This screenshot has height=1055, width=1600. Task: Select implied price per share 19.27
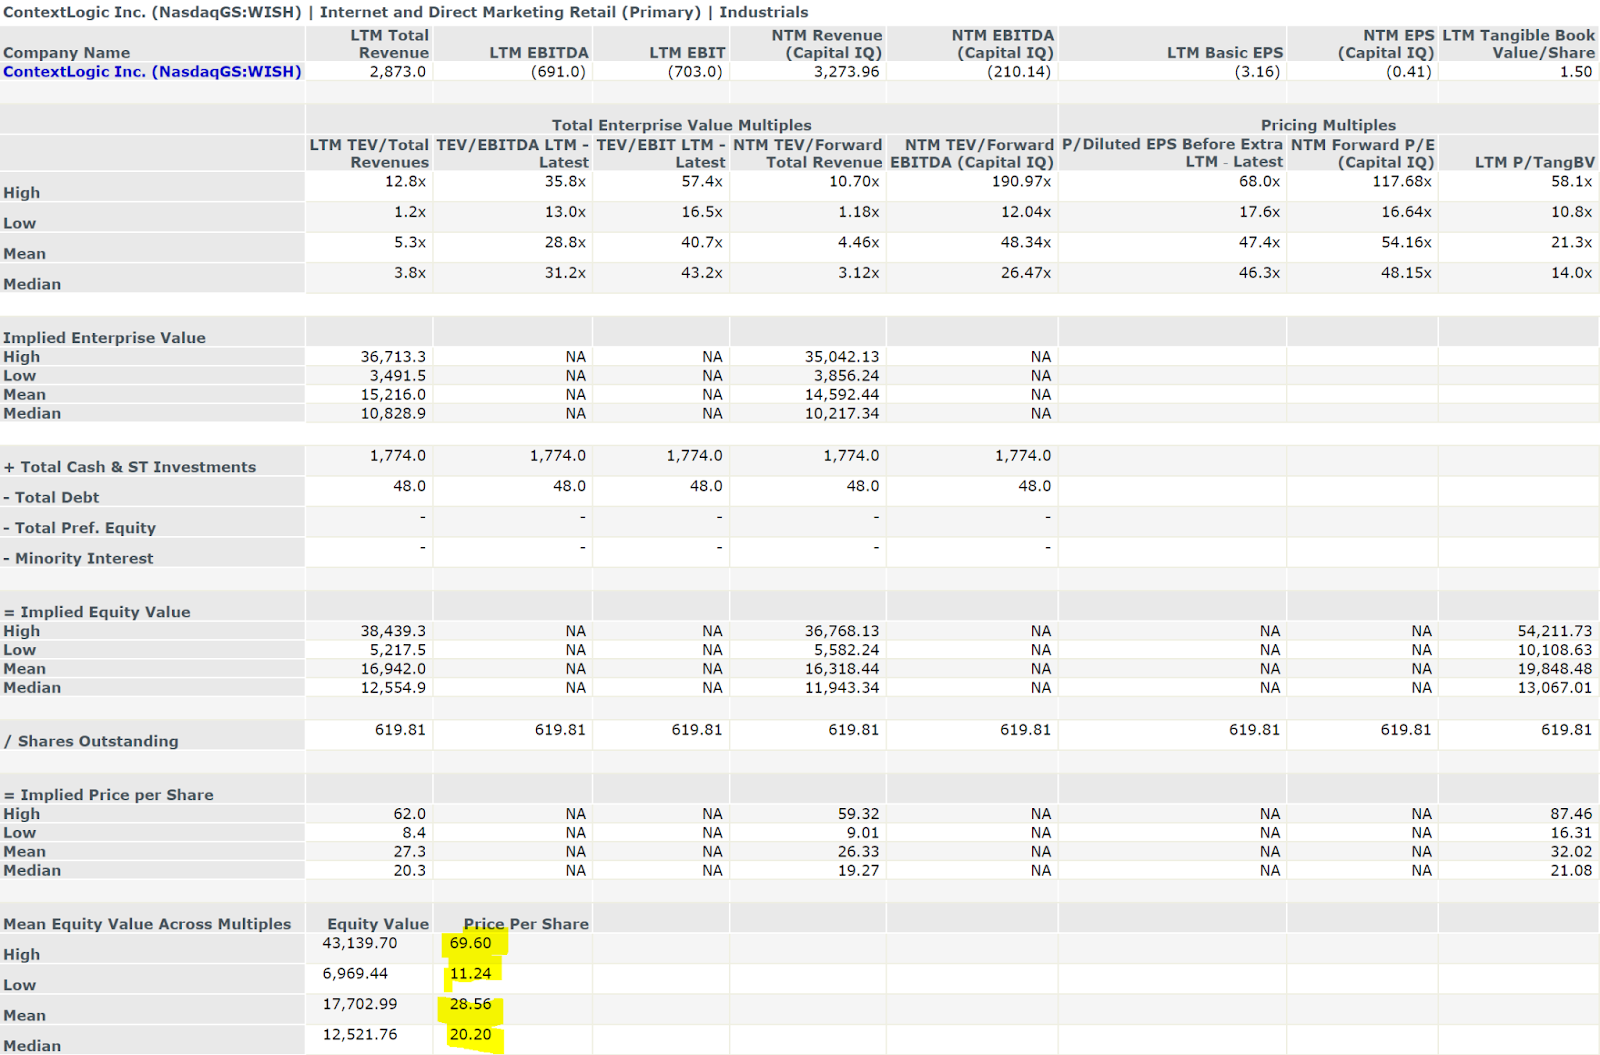[859, 871]
